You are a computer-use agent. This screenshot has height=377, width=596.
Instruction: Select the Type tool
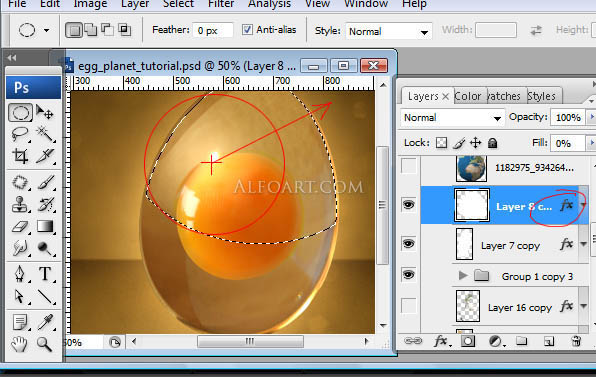tap(45, 274)
